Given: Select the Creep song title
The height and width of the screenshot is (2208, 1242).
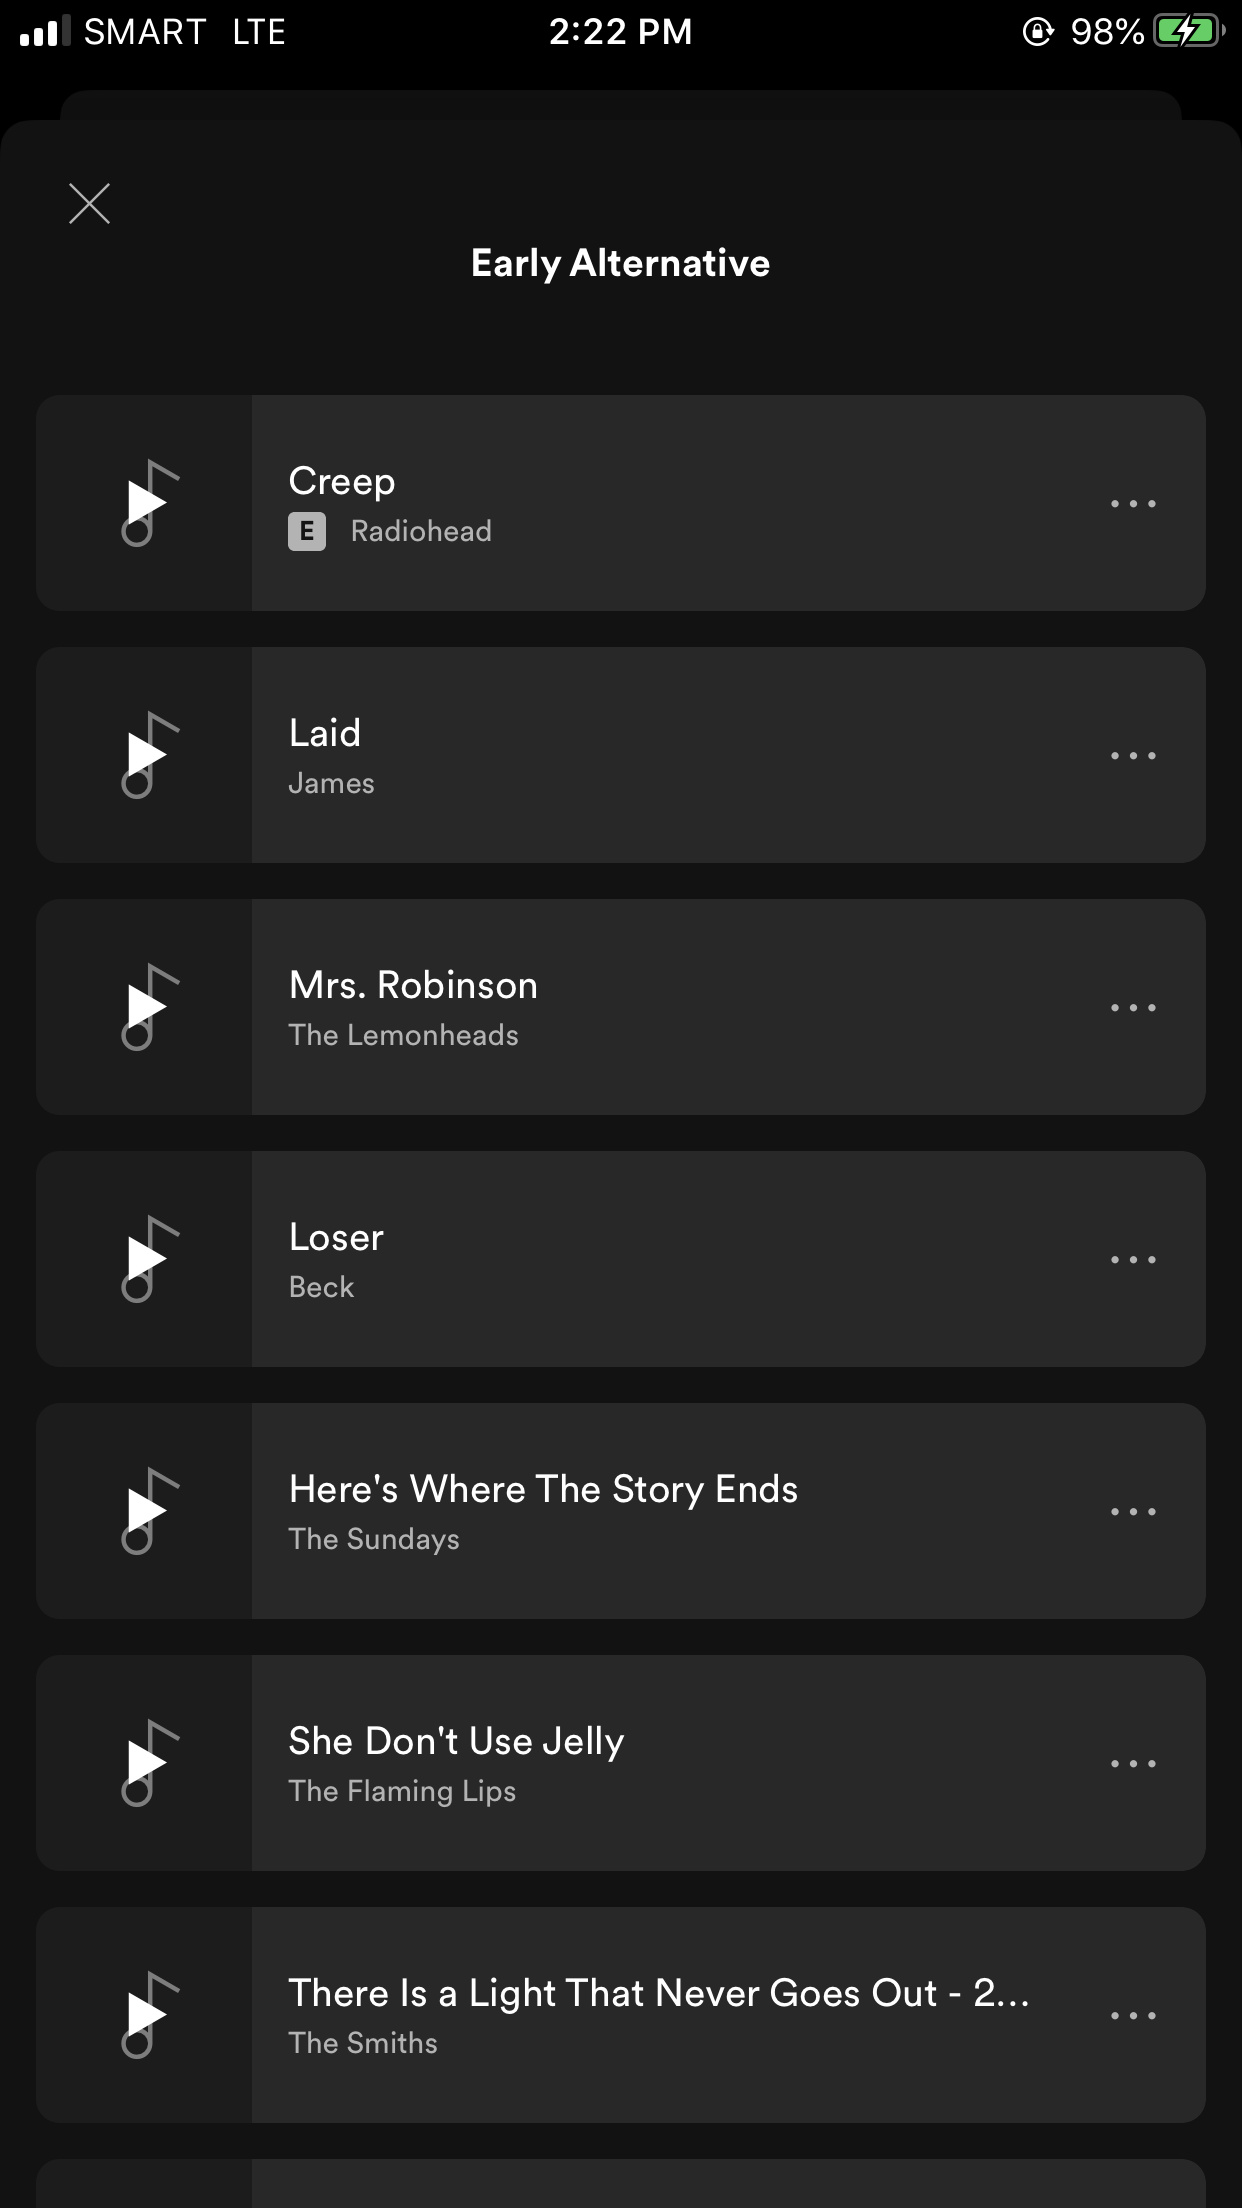Looking at the screenshot, I should pos(342,481).
